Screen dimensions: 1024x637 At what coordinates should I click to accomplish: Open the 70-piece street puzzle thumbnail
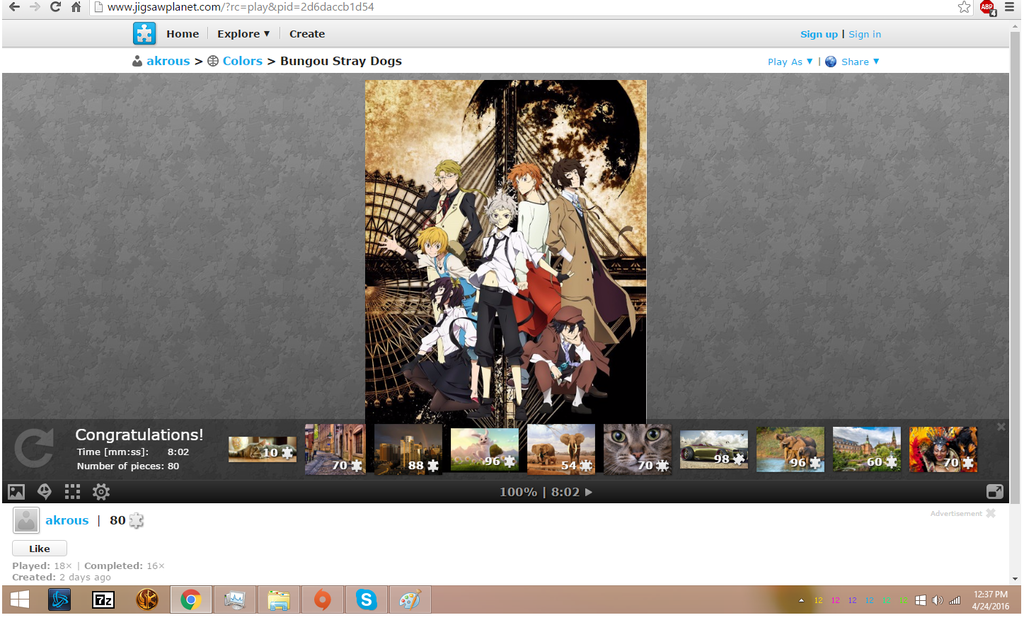335,449
